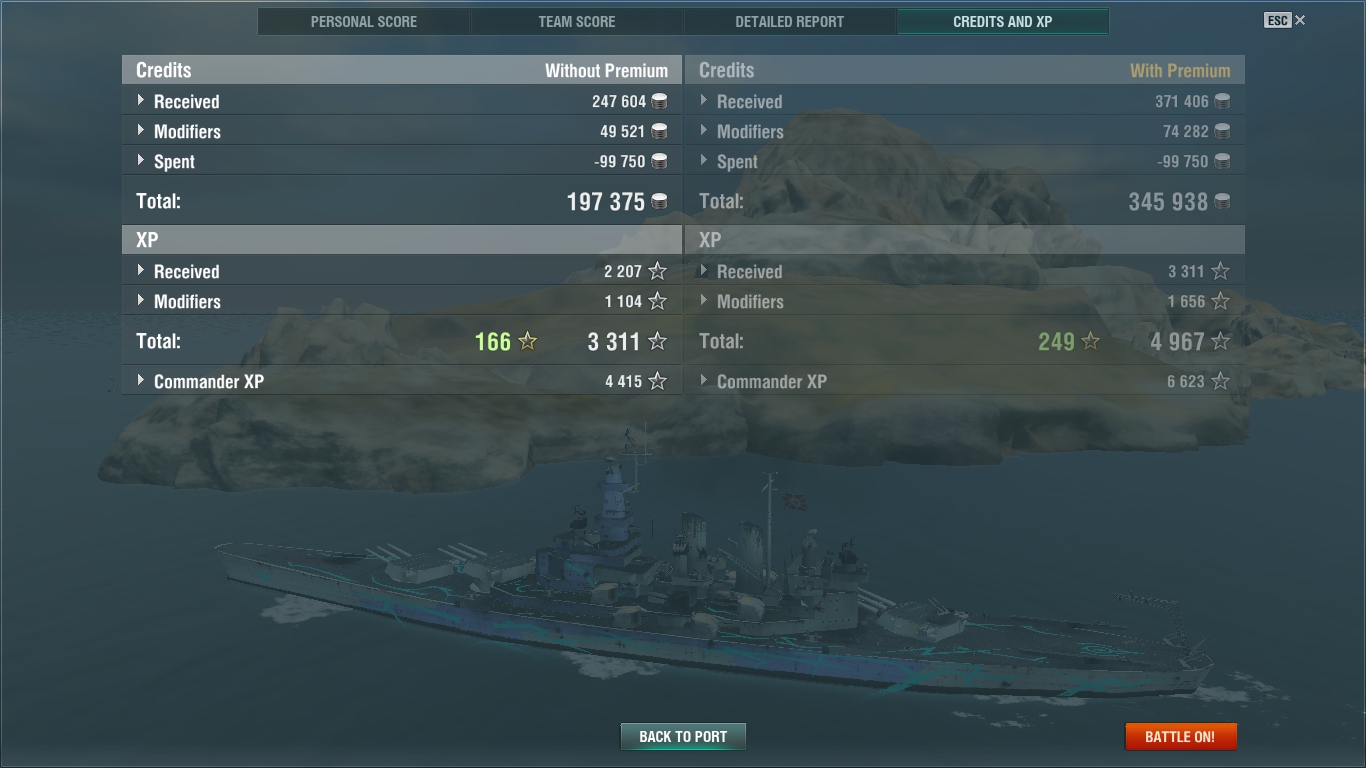Click the Back to Port button
This screenshot has height=768, width=1366.
(x=683, y=737)
